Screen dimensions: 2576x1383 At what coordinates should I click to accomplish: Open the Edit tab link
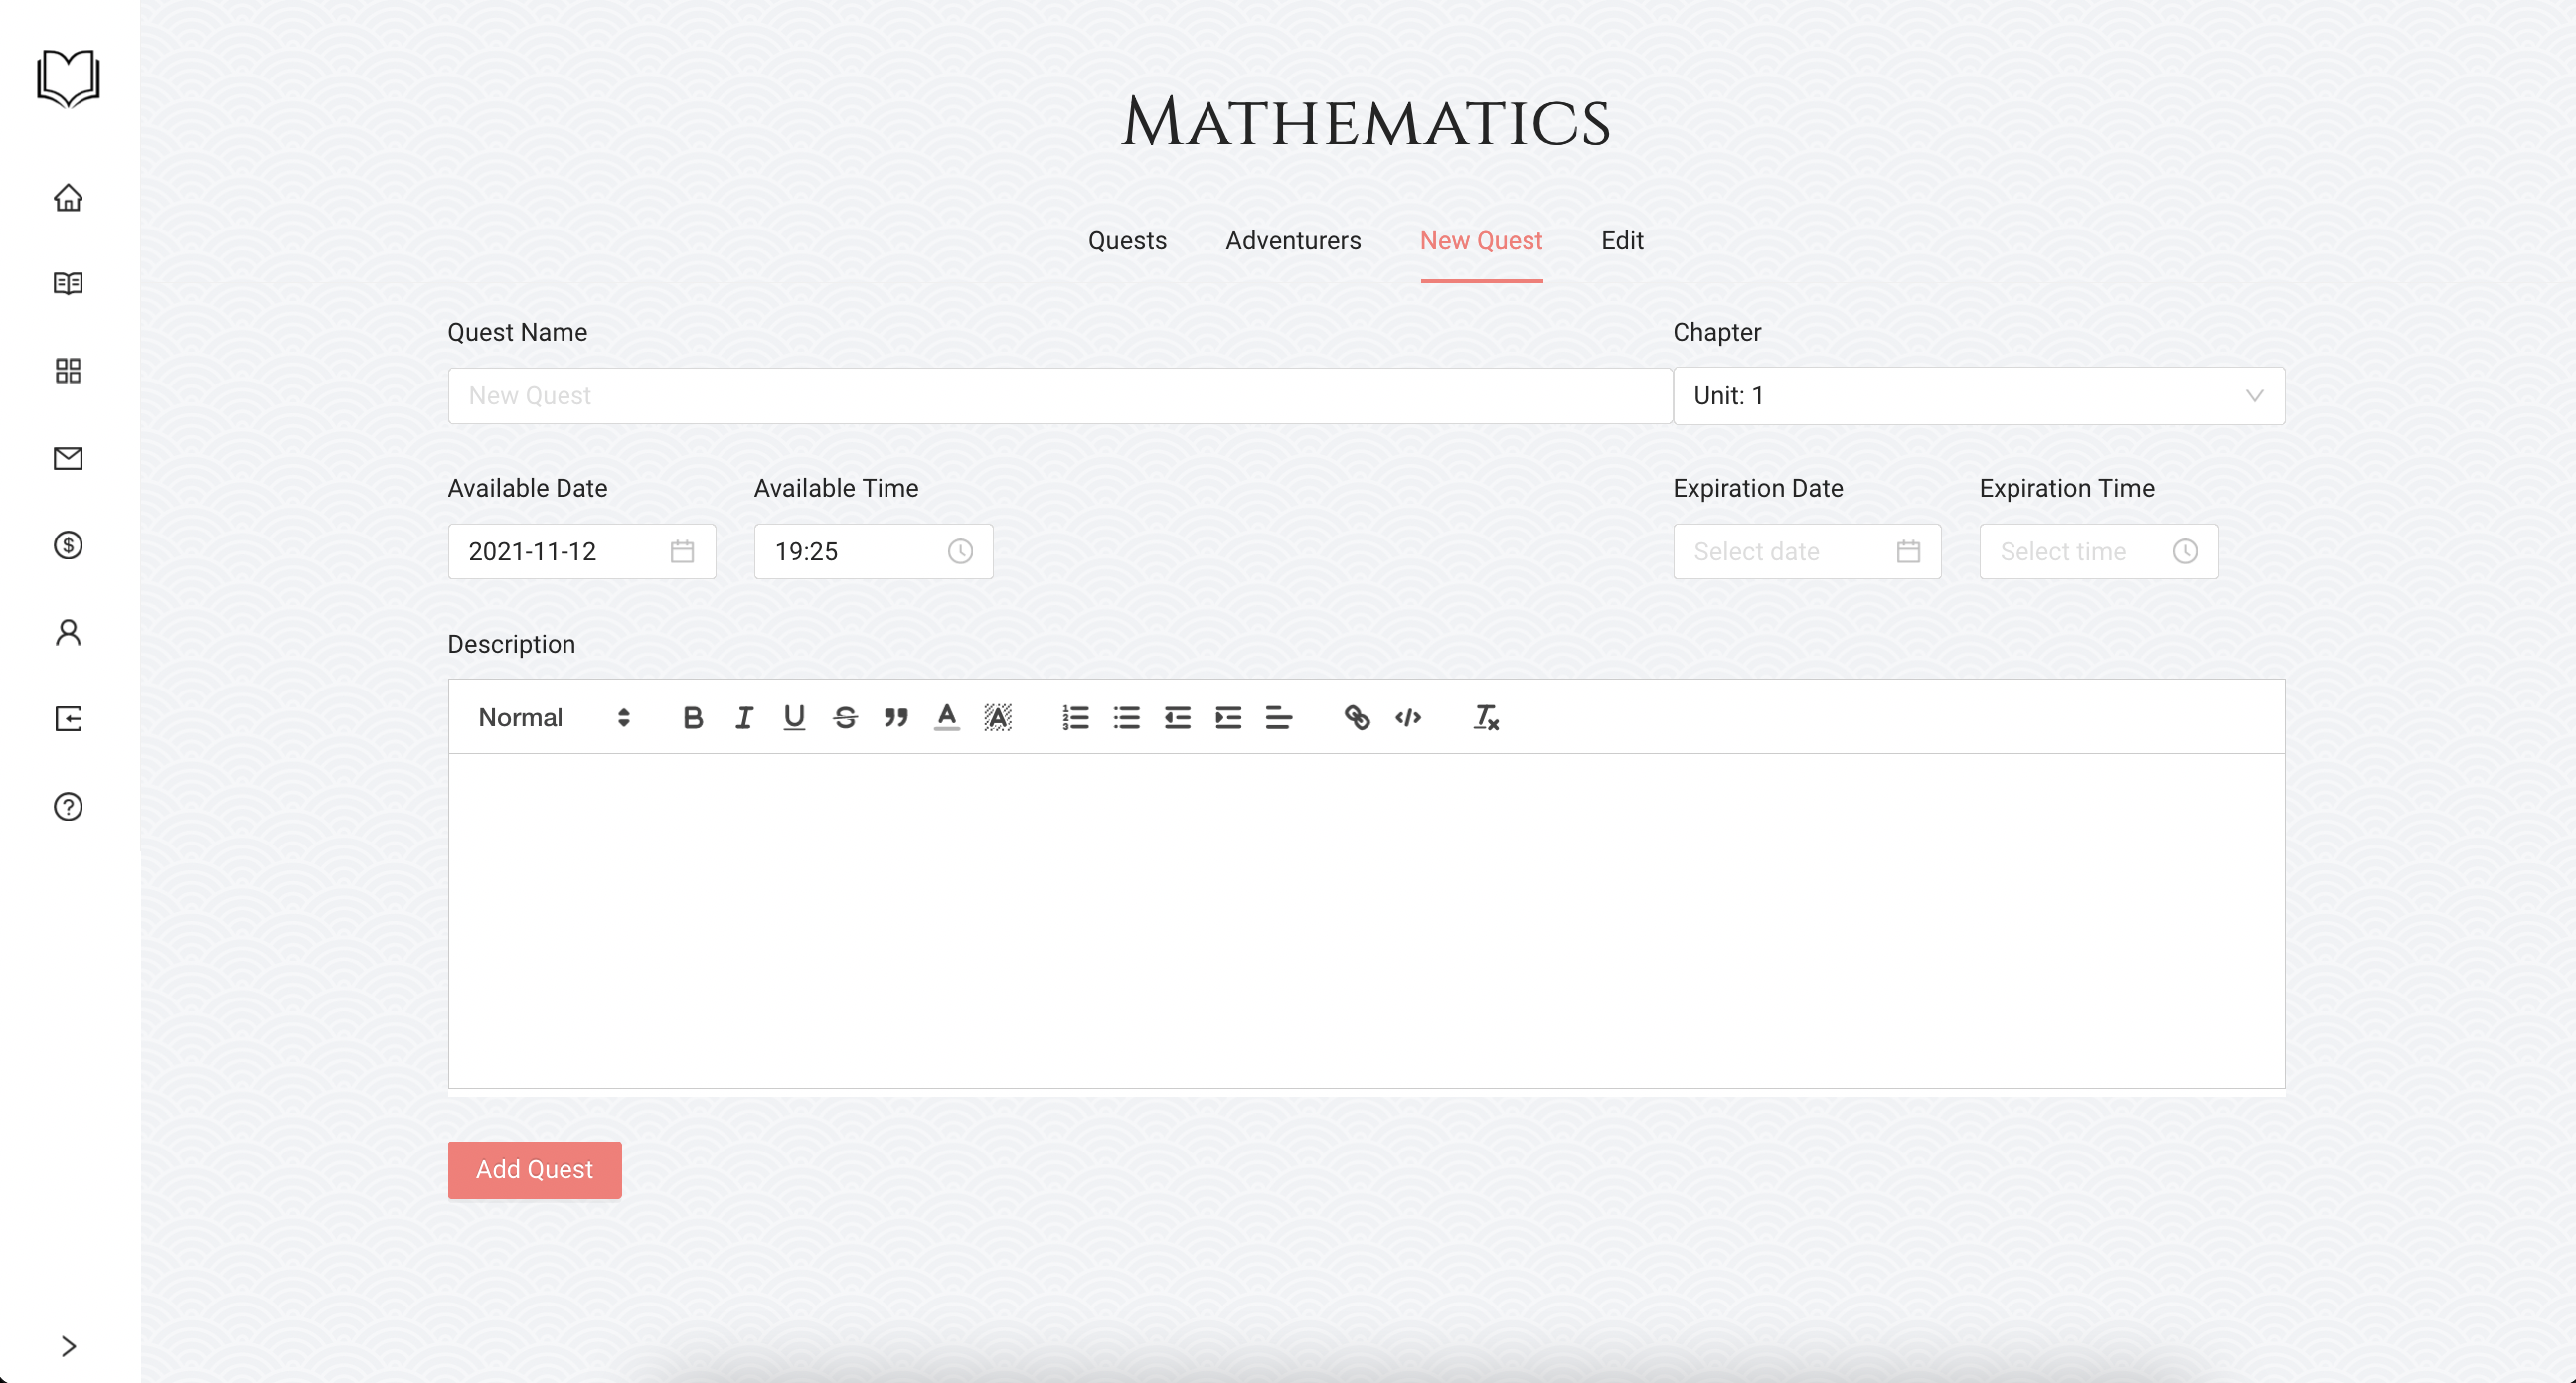(1621, 241)
